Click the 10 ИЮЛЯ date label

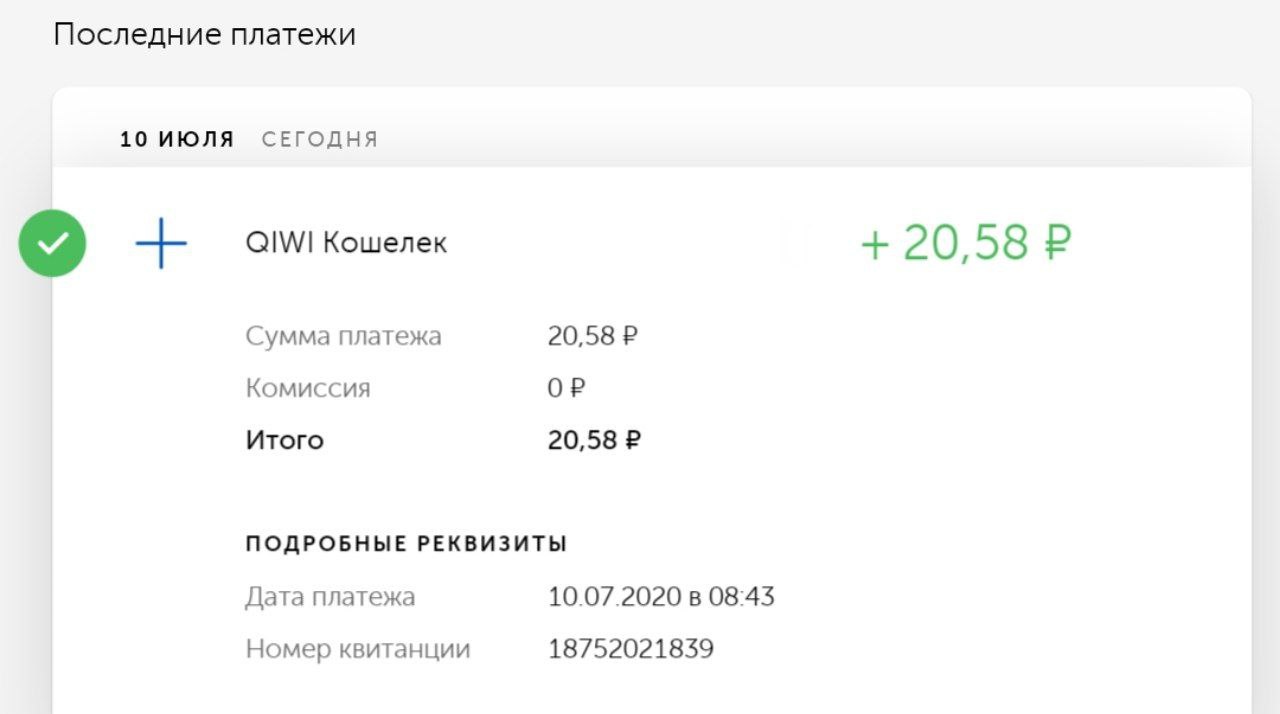click(177, 140)
